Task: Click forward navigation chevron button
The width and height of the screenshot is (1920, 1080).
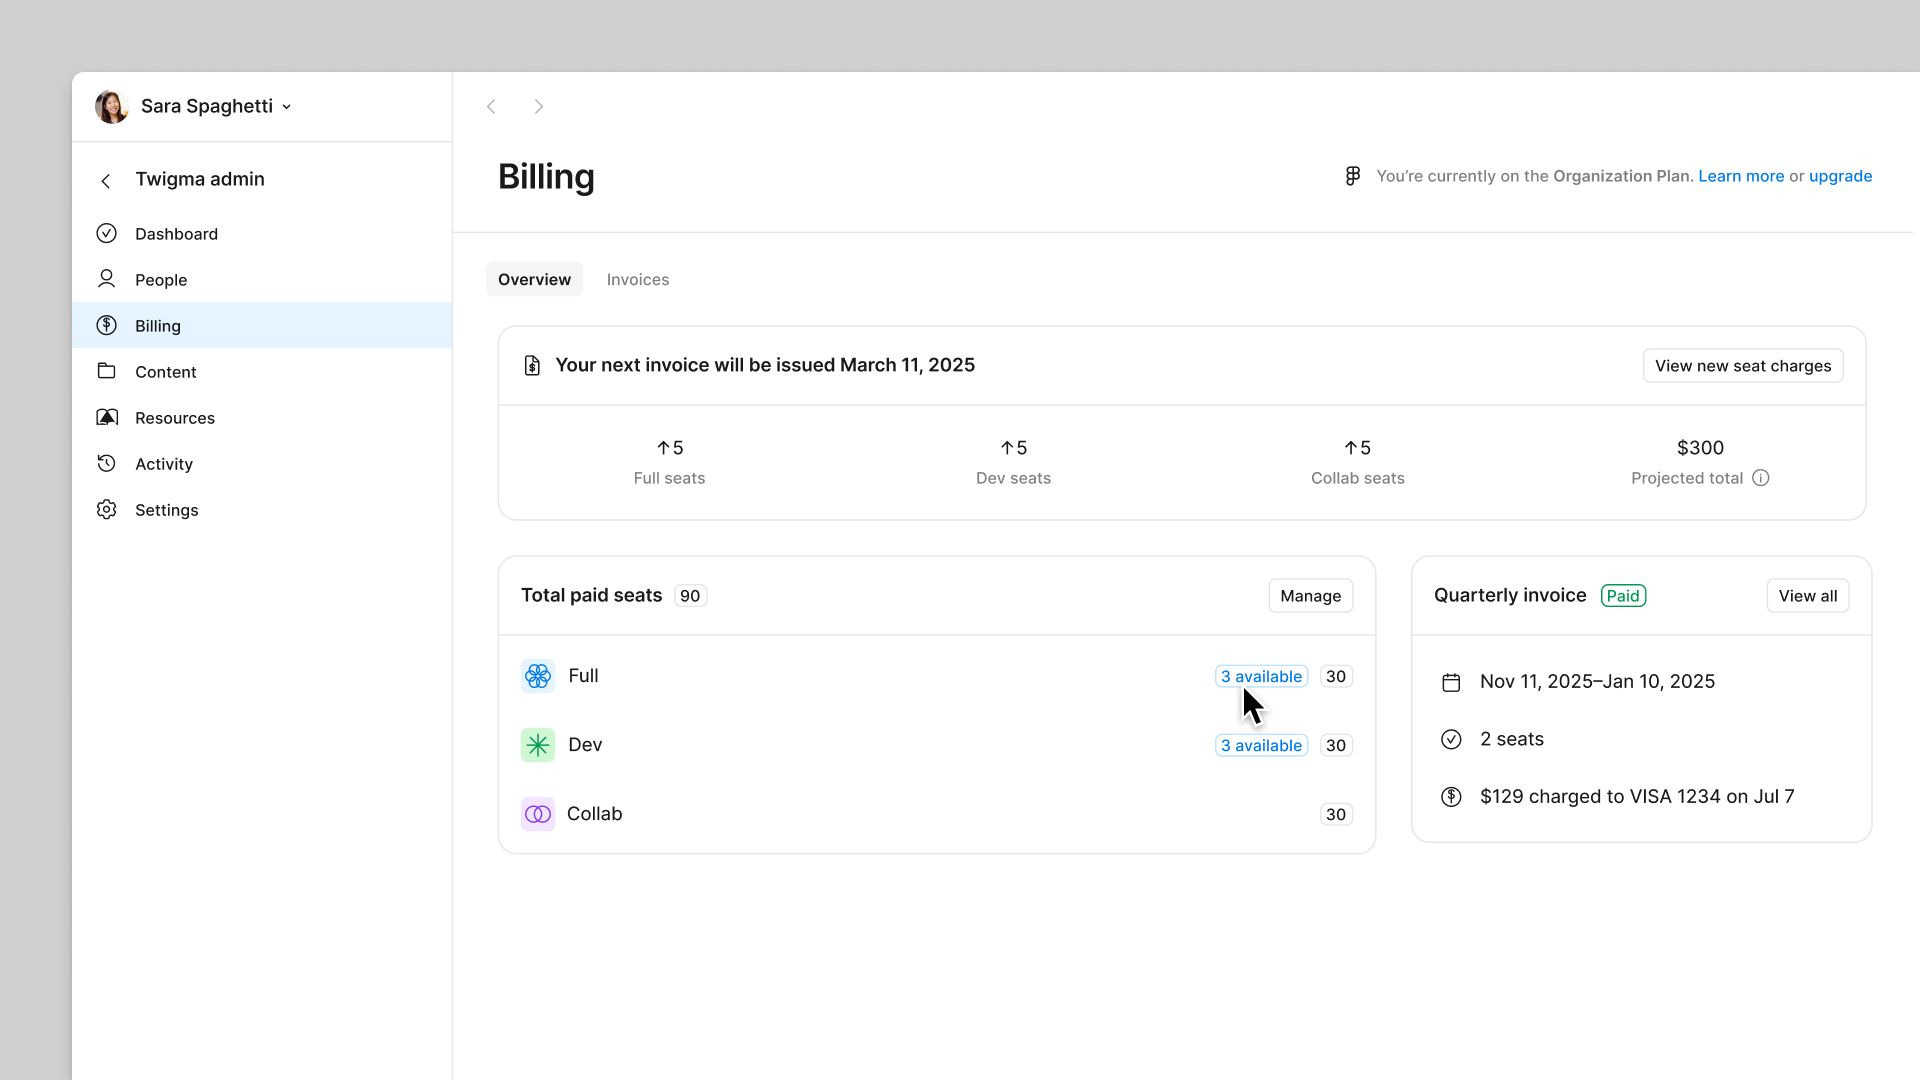Action: pyautogui.click(x=539, y=105)
